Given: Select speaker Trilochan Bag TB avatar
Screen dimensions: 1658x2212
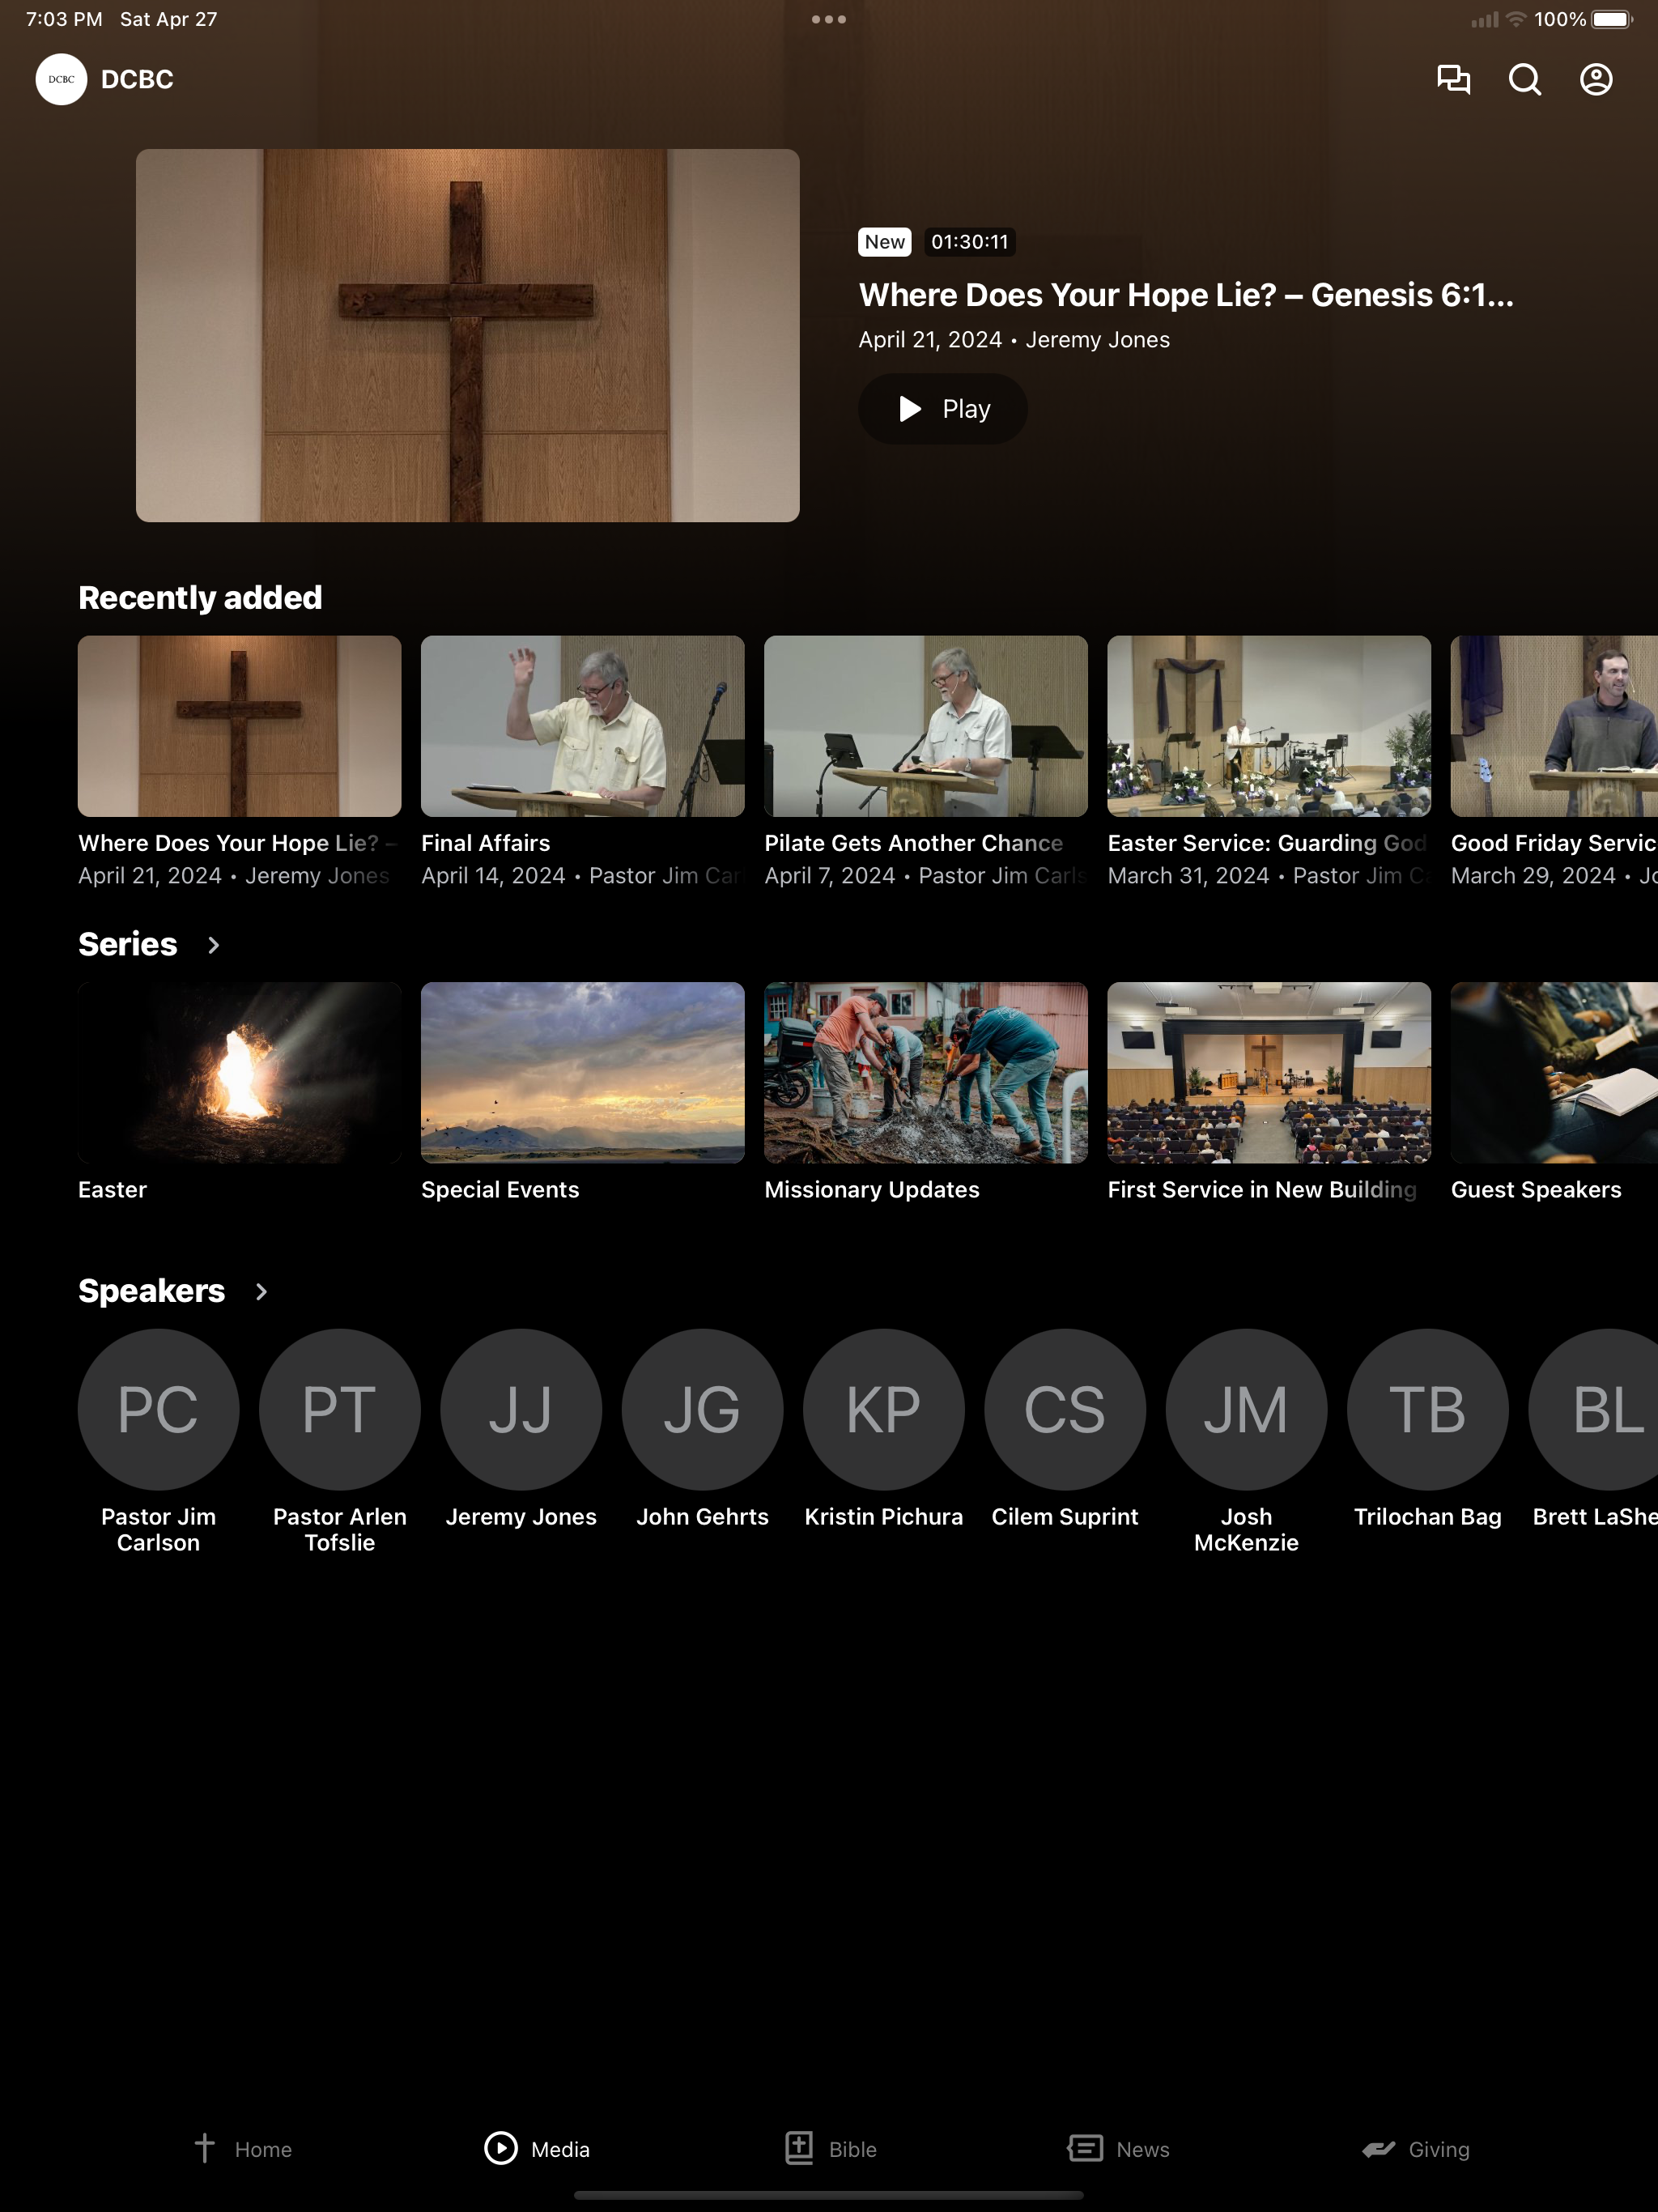Looking at the screenshot, I should (1428, 1409).
